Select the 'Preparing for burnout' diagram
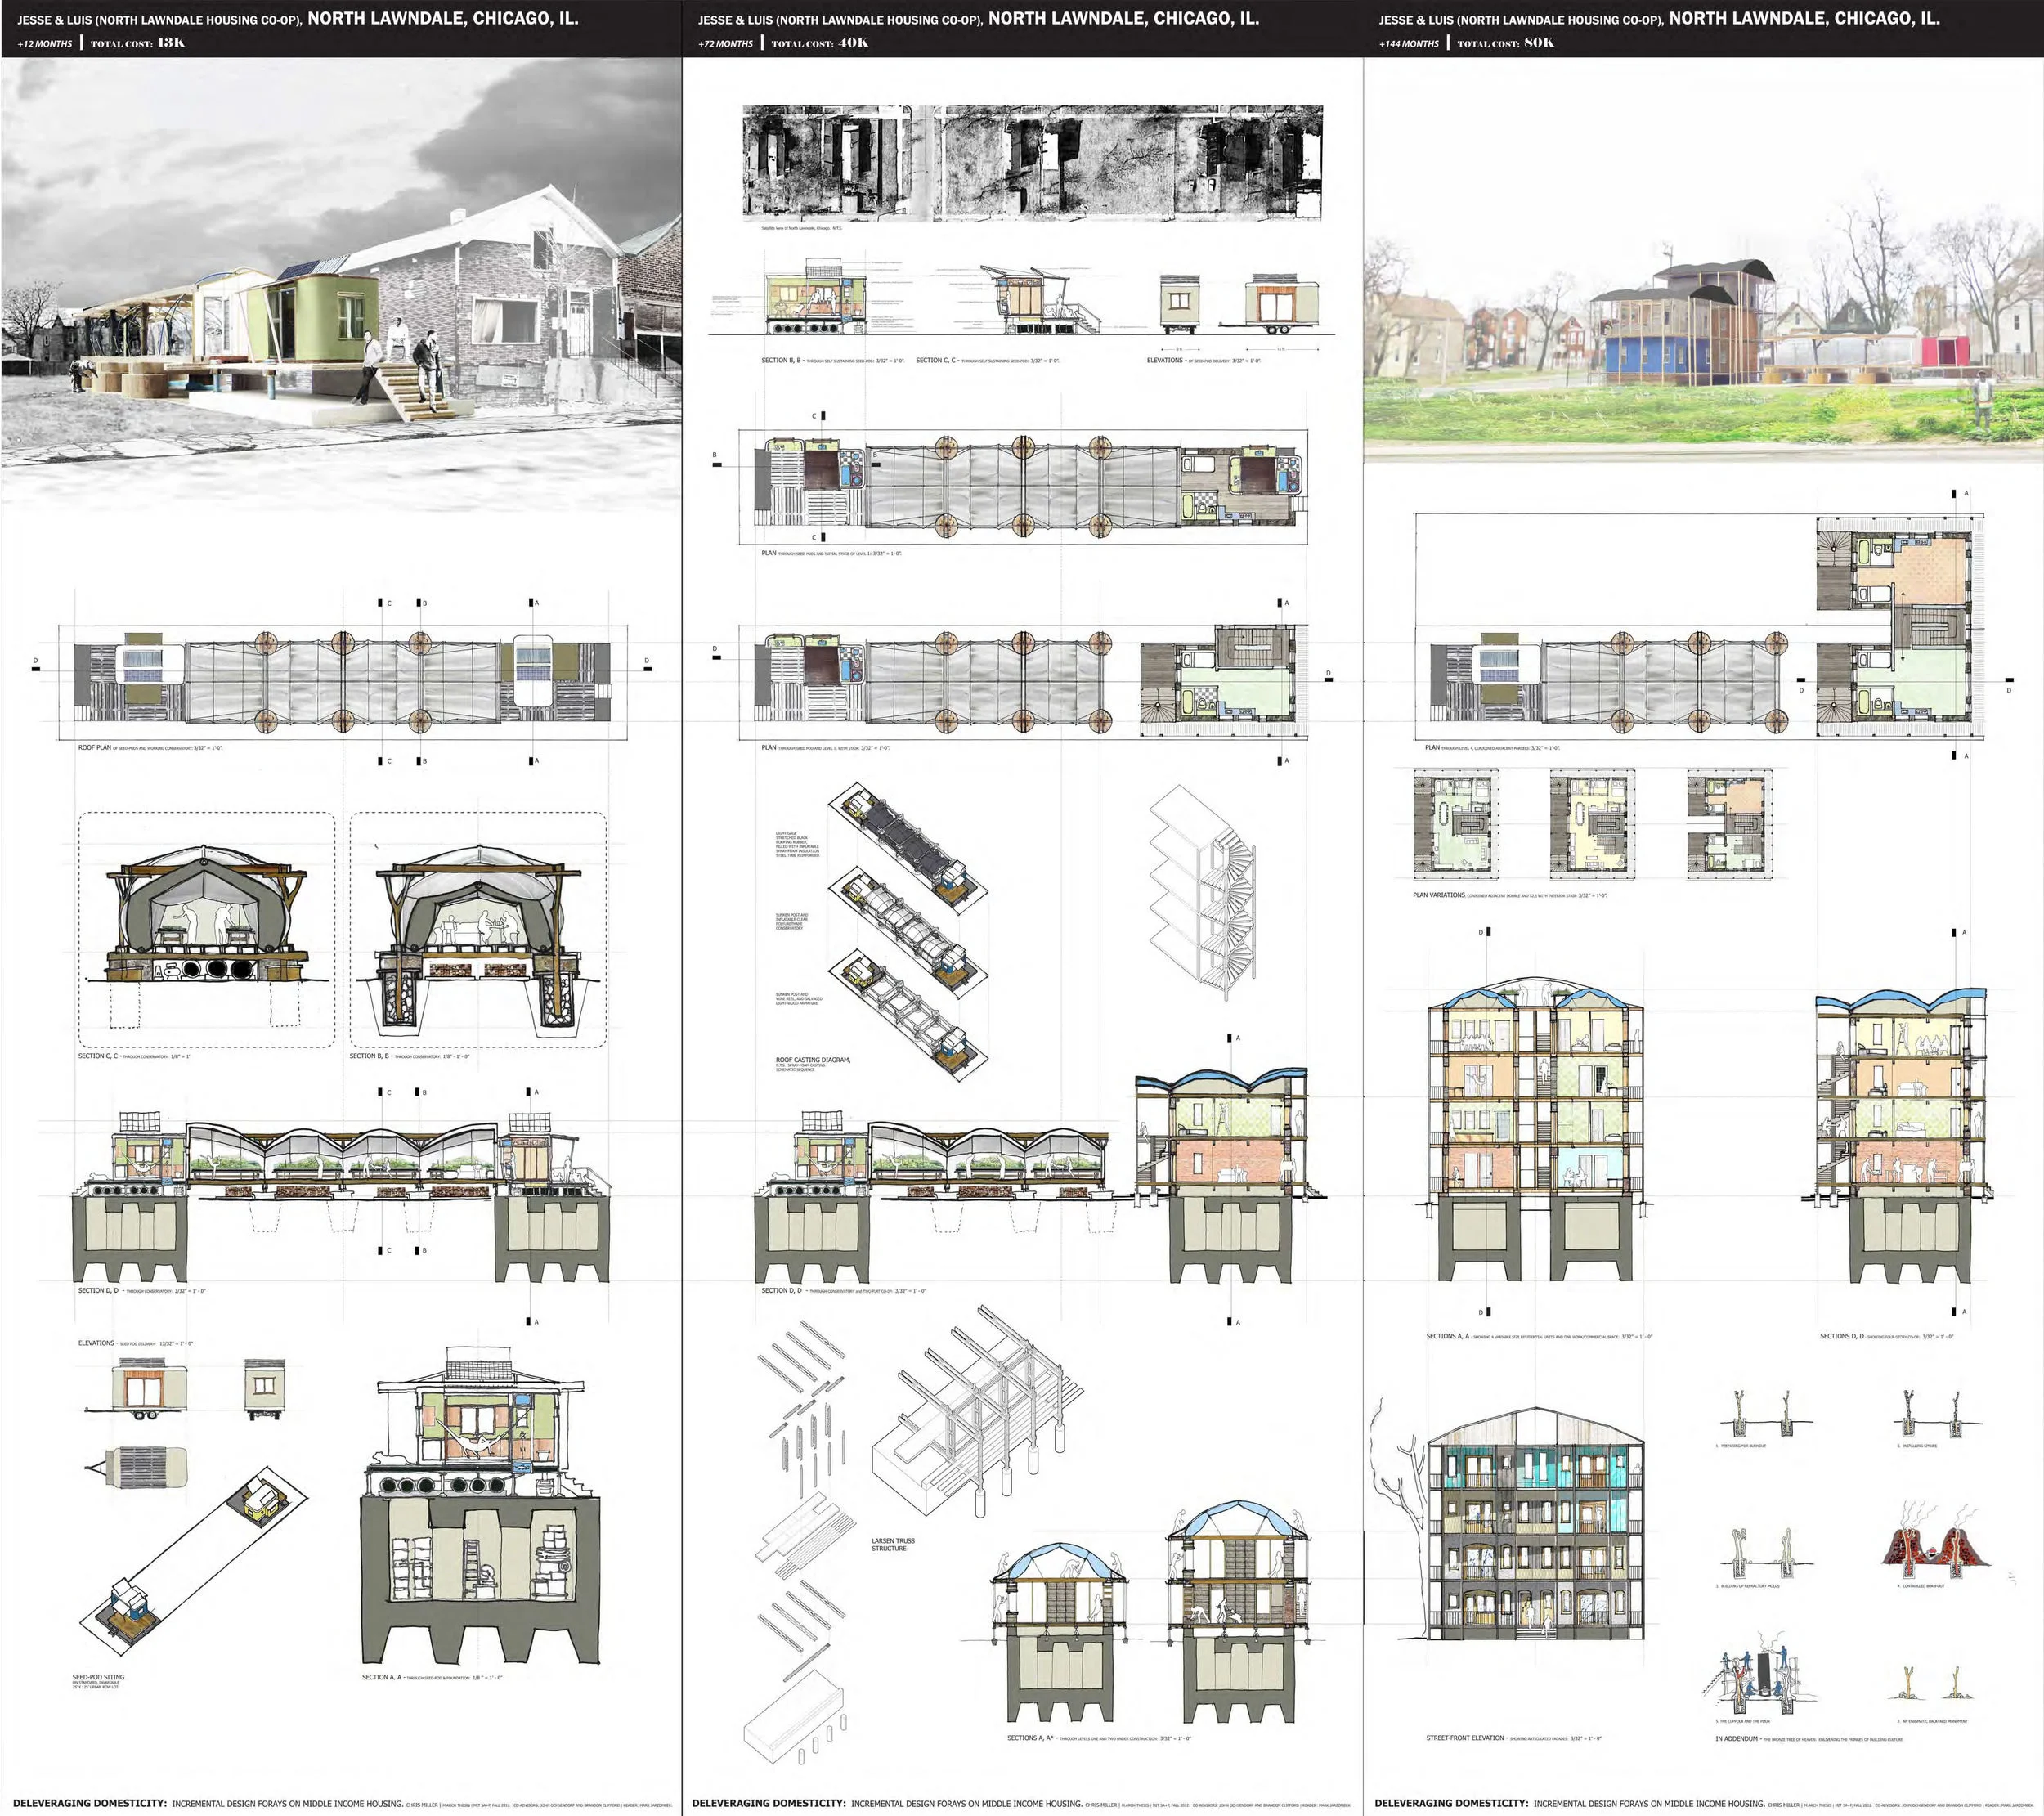The width and height of the screenshot is (2044, 1816). pos(1765,1412)
